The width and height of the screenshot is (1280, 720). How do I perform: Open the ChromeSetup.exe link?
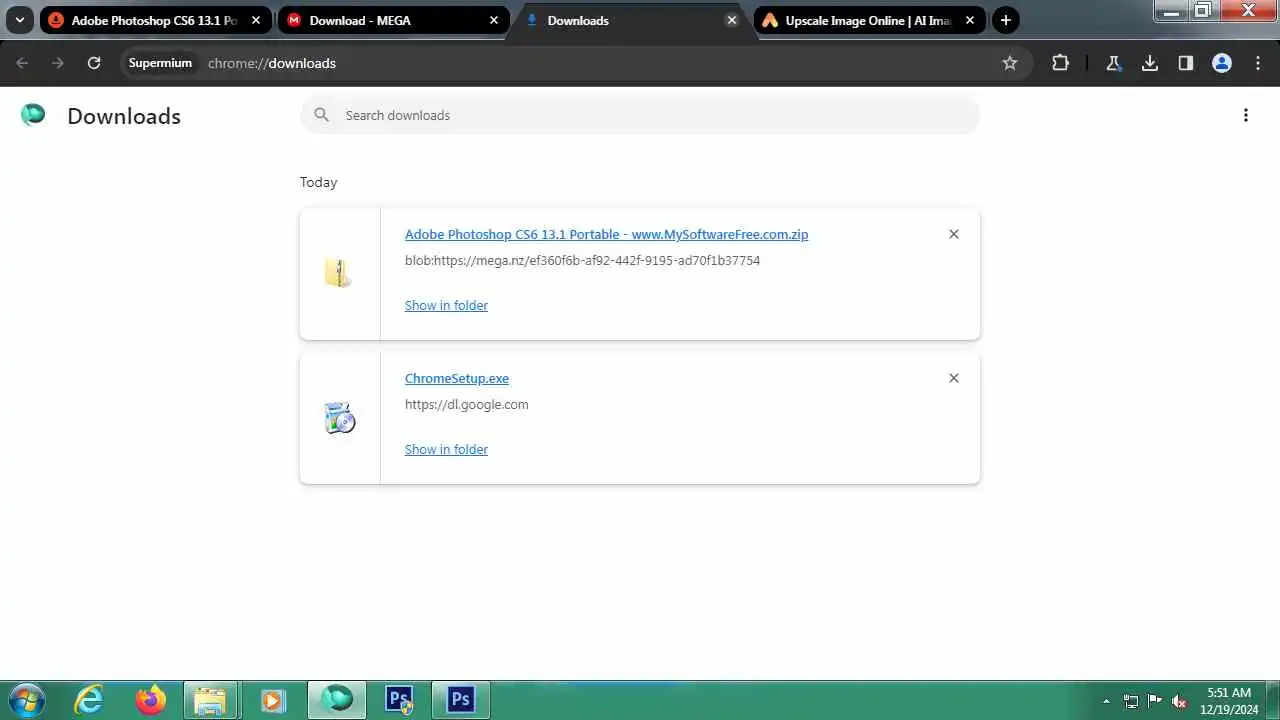tap(457, 378)
